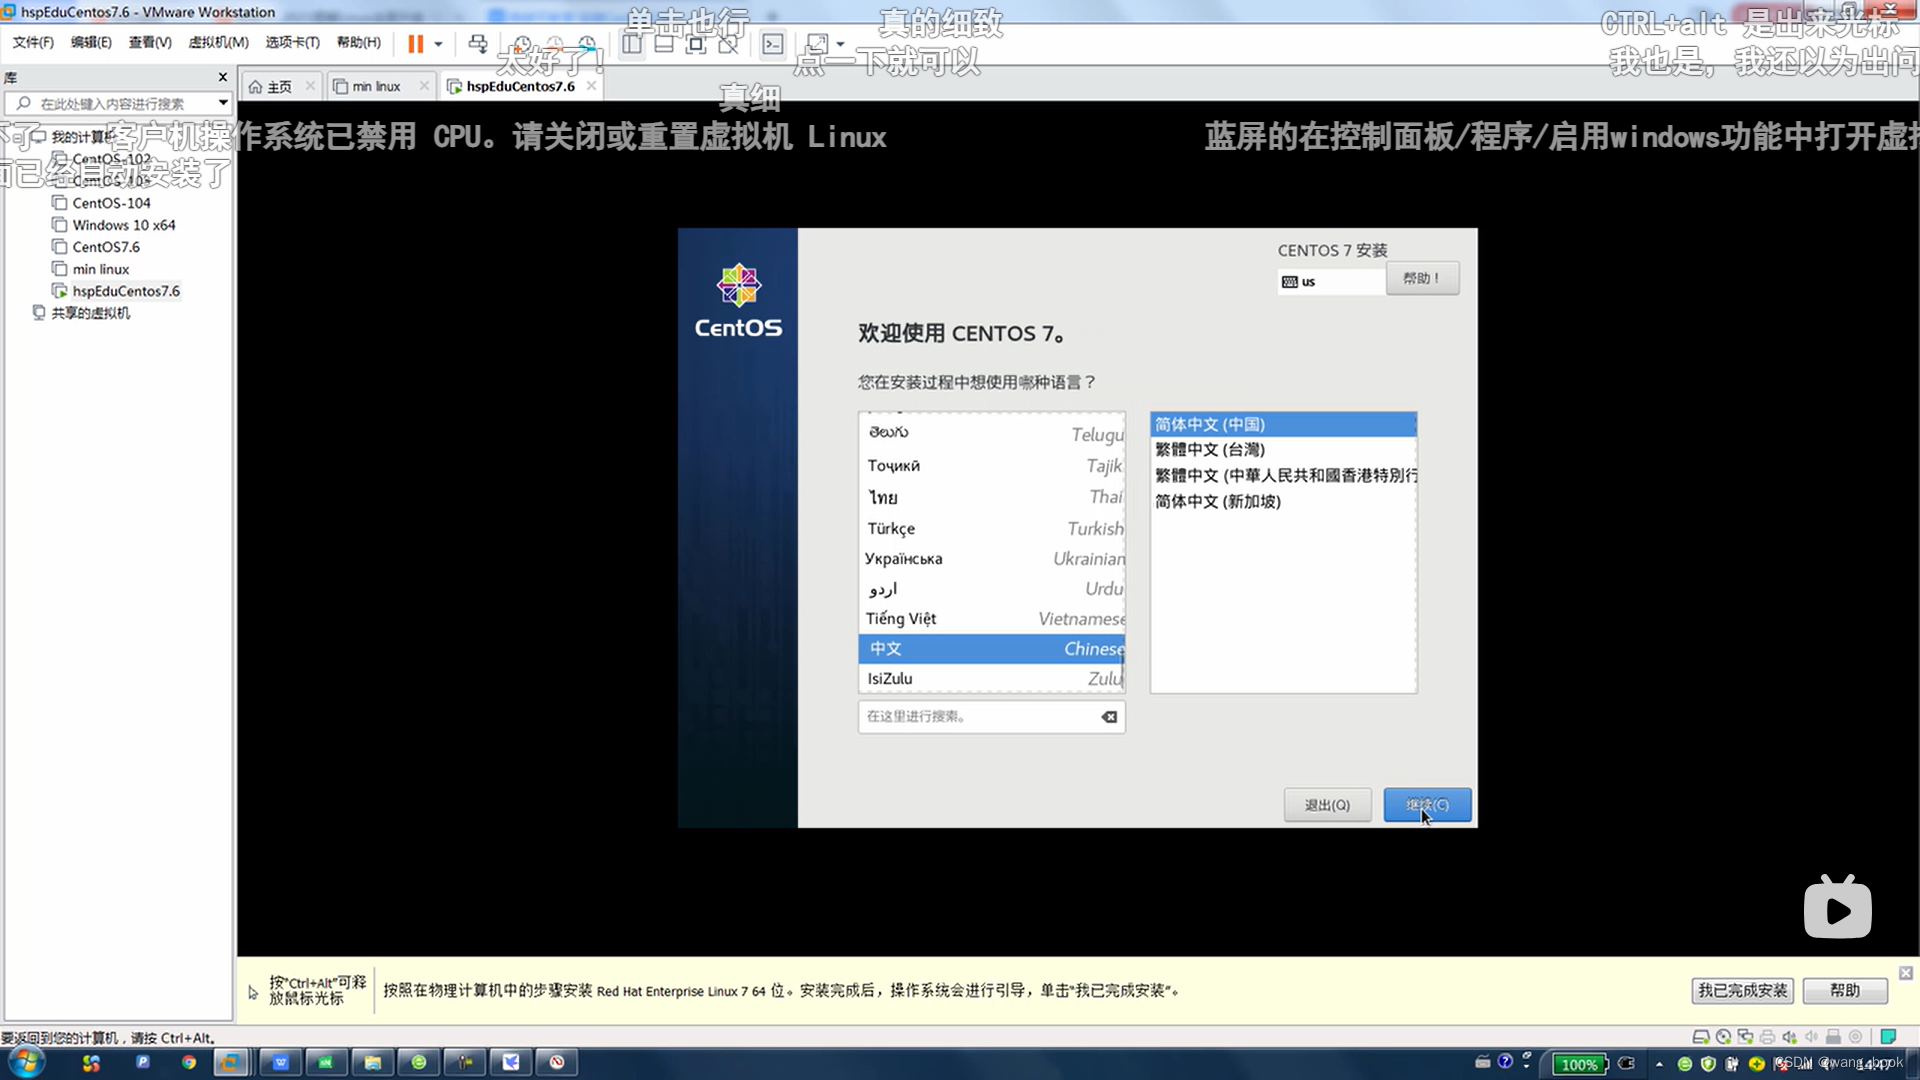Select CentOS7.6 in the library tree

tap(106, 247)
